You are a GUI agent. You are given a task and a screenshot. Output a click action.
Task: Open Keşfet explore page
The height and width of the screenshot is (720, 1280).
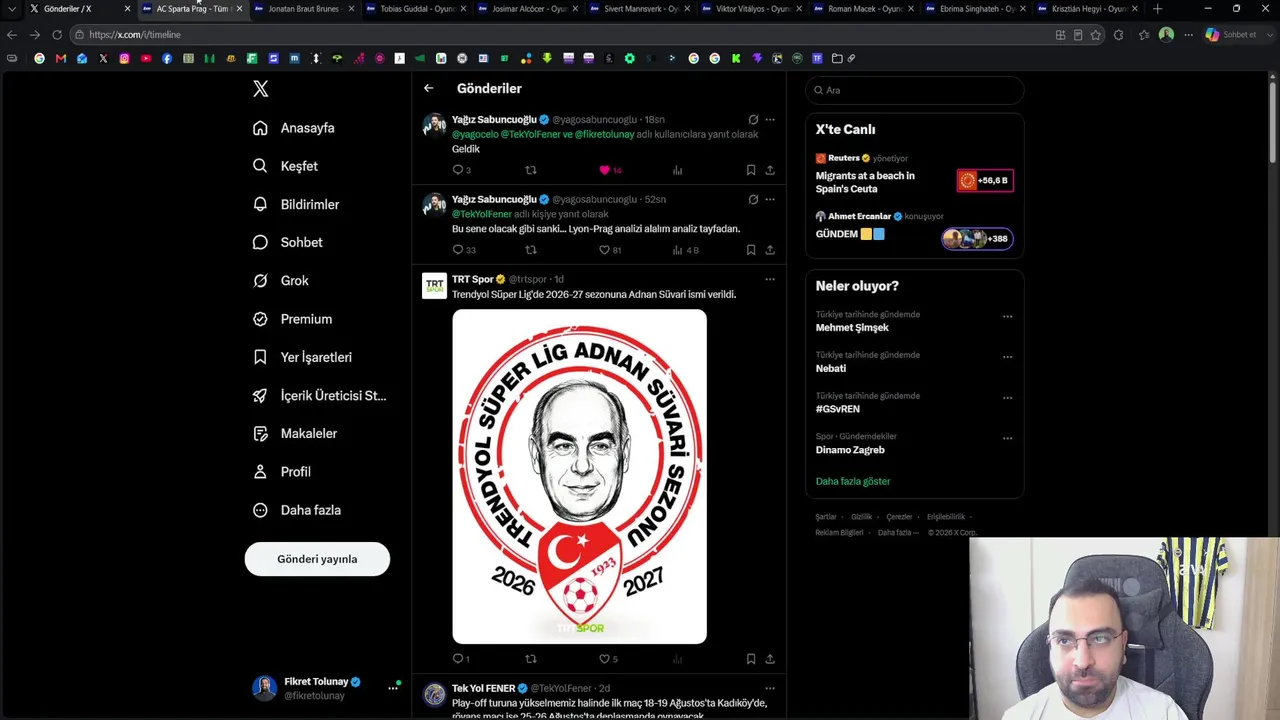285,166
